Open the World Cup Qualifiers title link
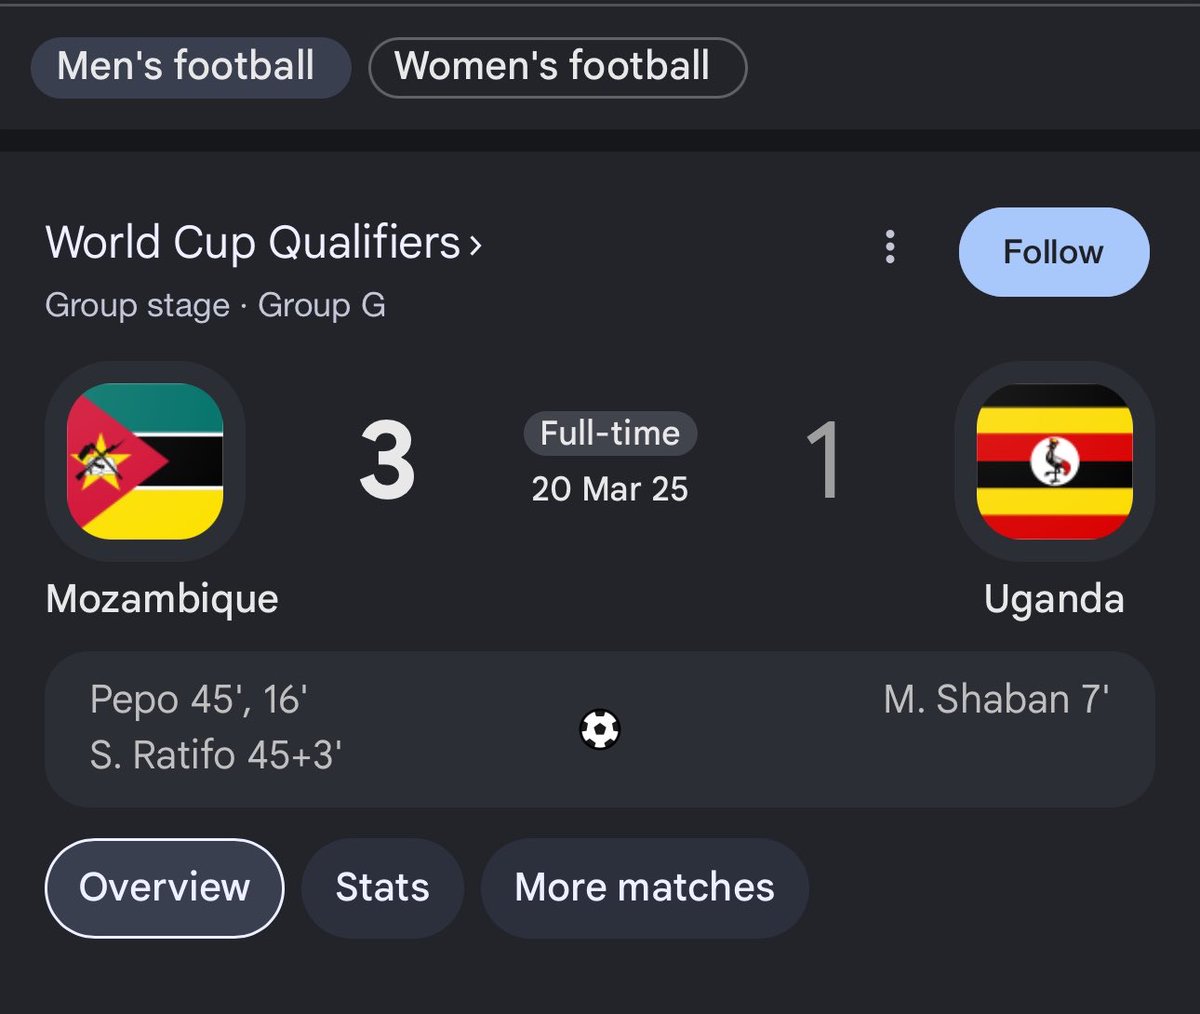Screen dimensions: 1200x1014 tap(253, 243)
